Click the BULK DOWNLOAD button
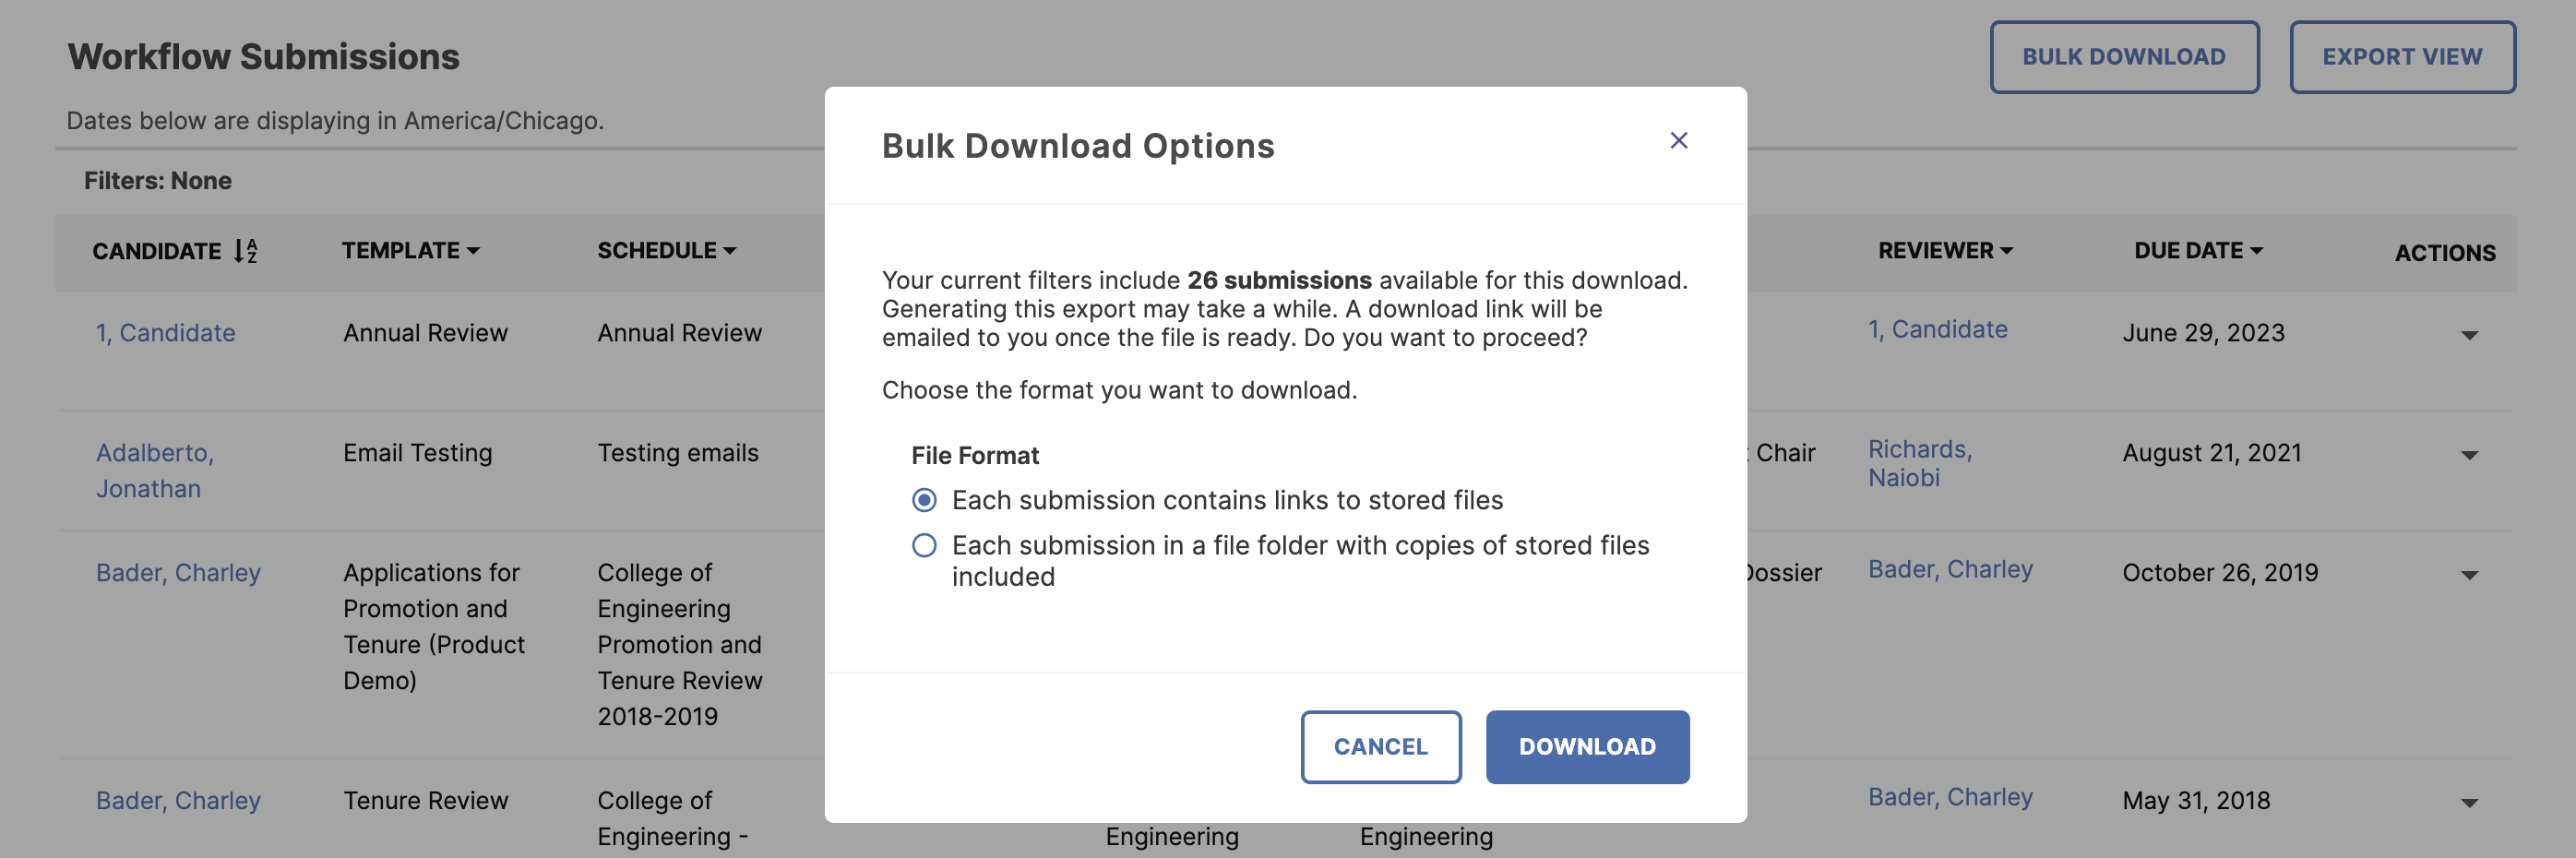The width and height of the screenshot is (2576, 858). coord(2124,56)
